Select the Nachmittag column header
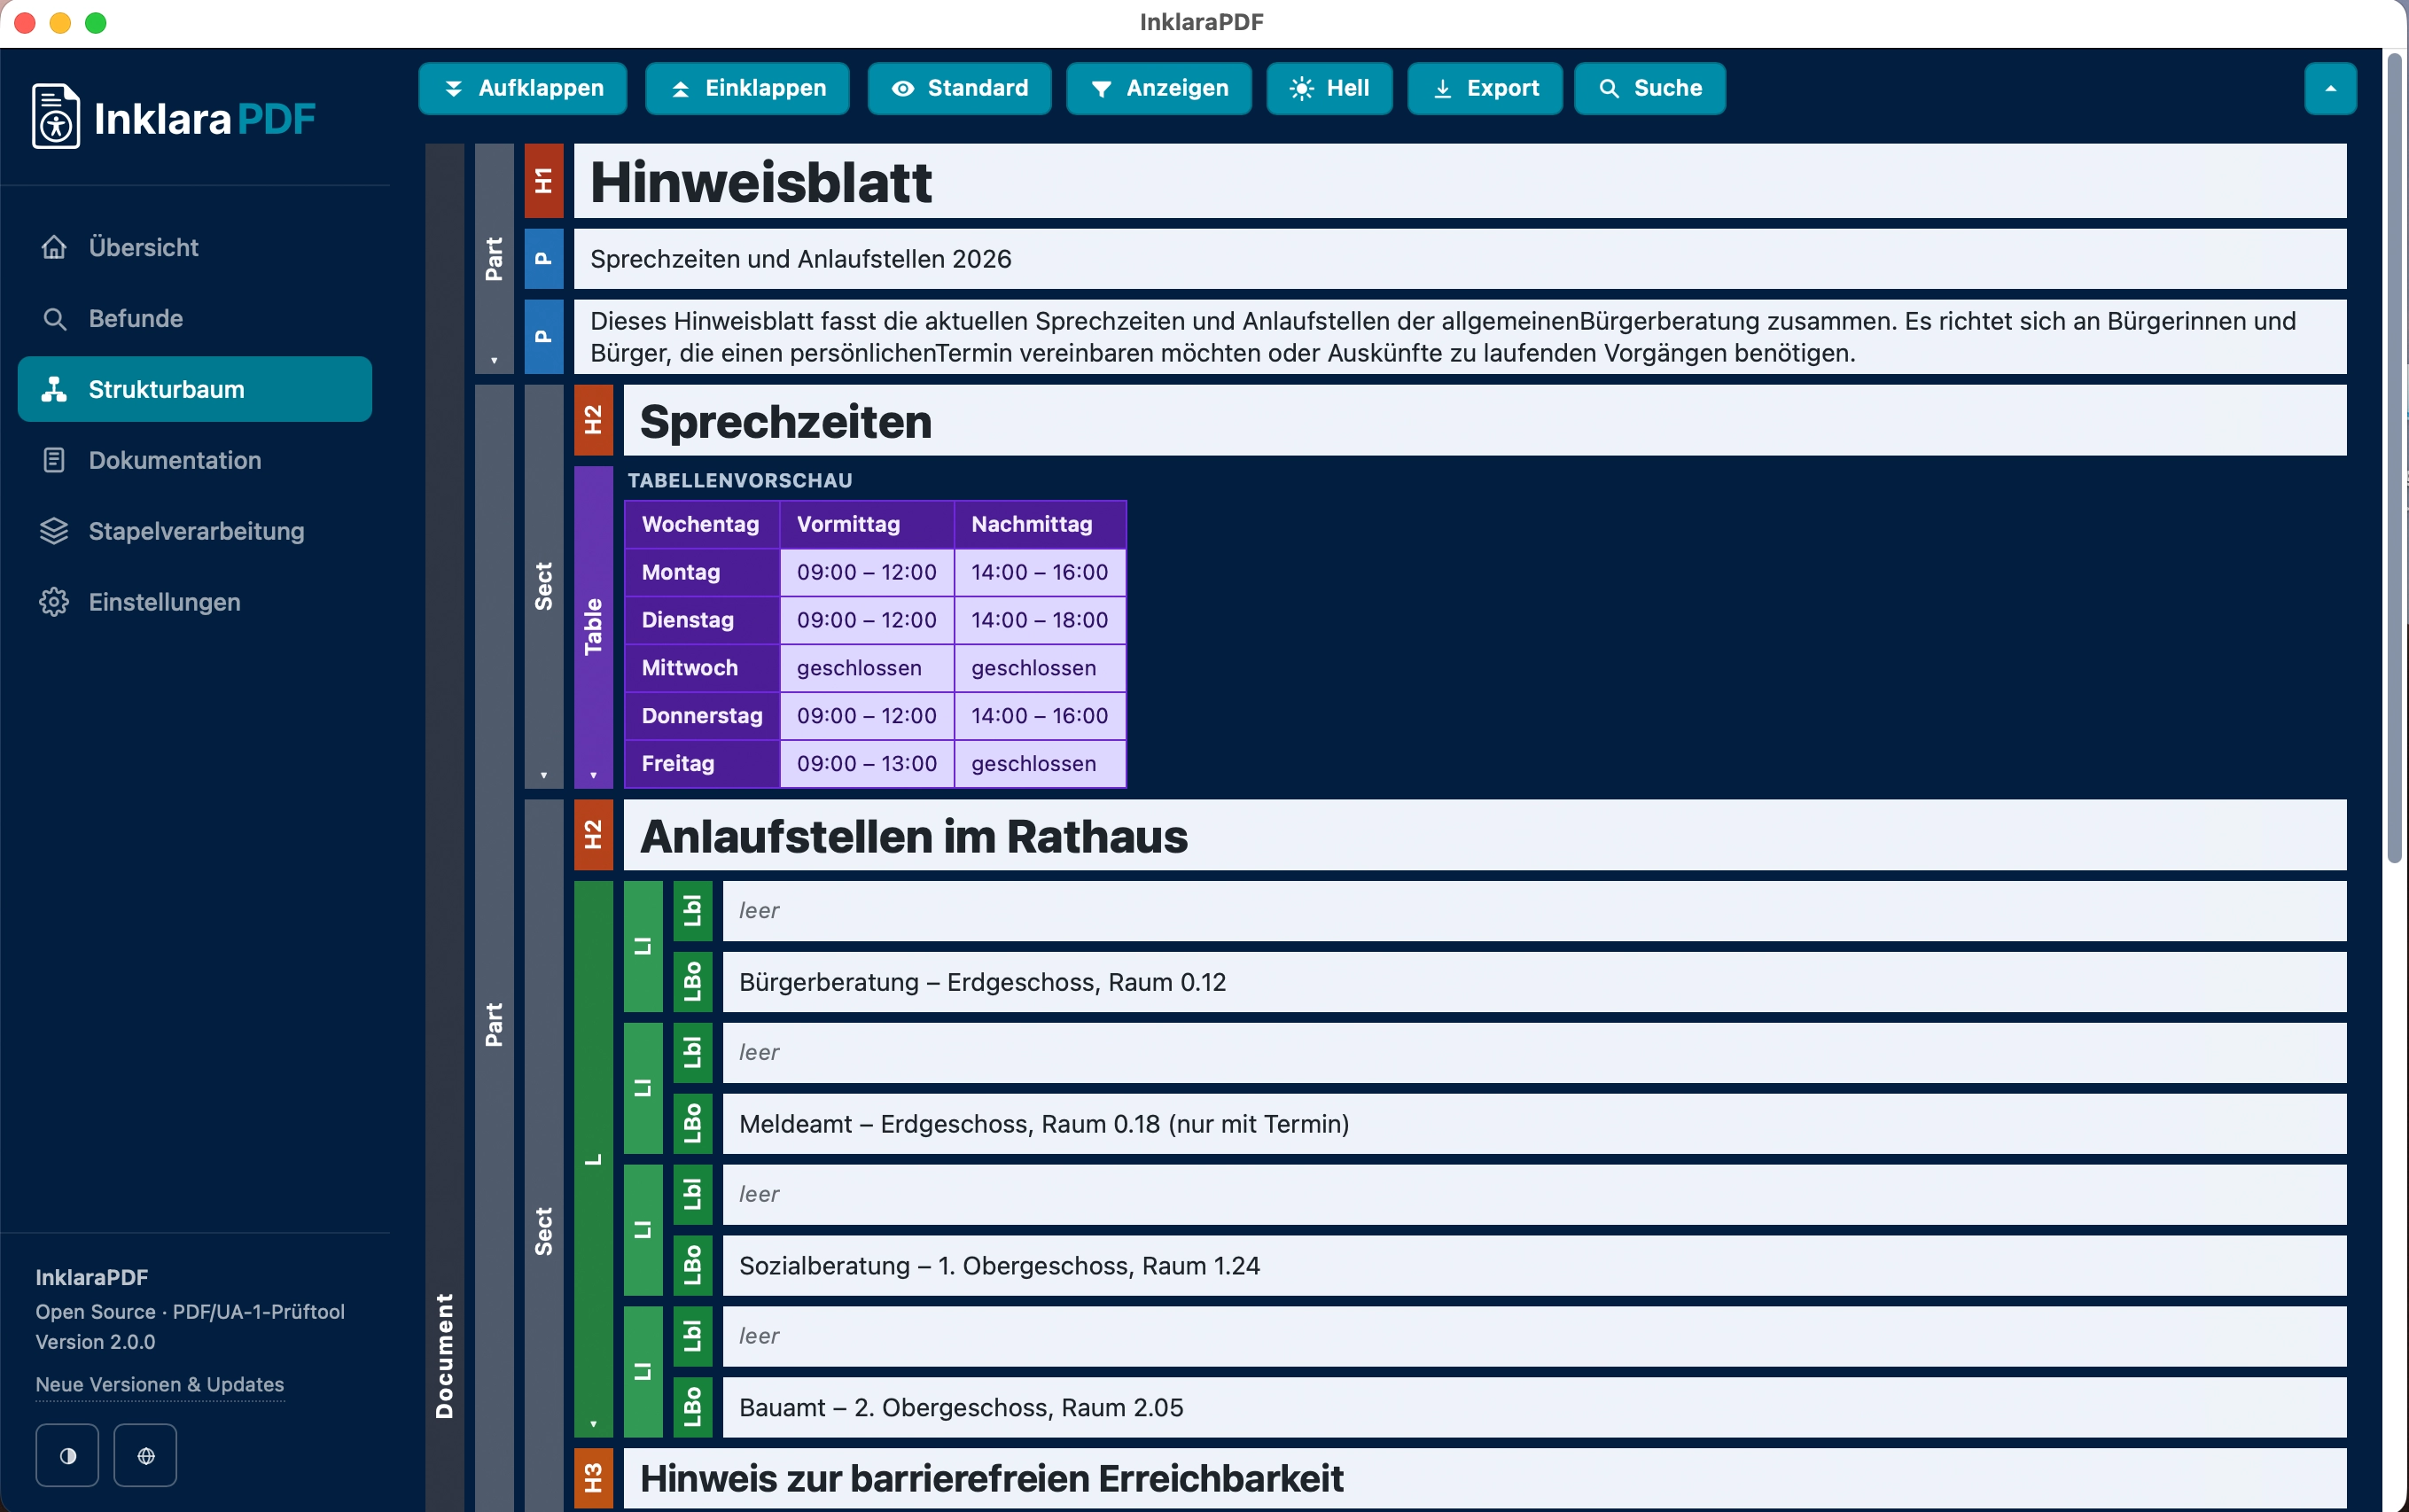2409x1512 pixels. (1040, 524)
